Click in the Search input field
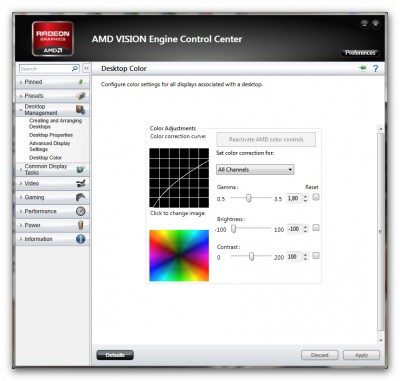Screen dimensions: 400x381 pos(45,69)
